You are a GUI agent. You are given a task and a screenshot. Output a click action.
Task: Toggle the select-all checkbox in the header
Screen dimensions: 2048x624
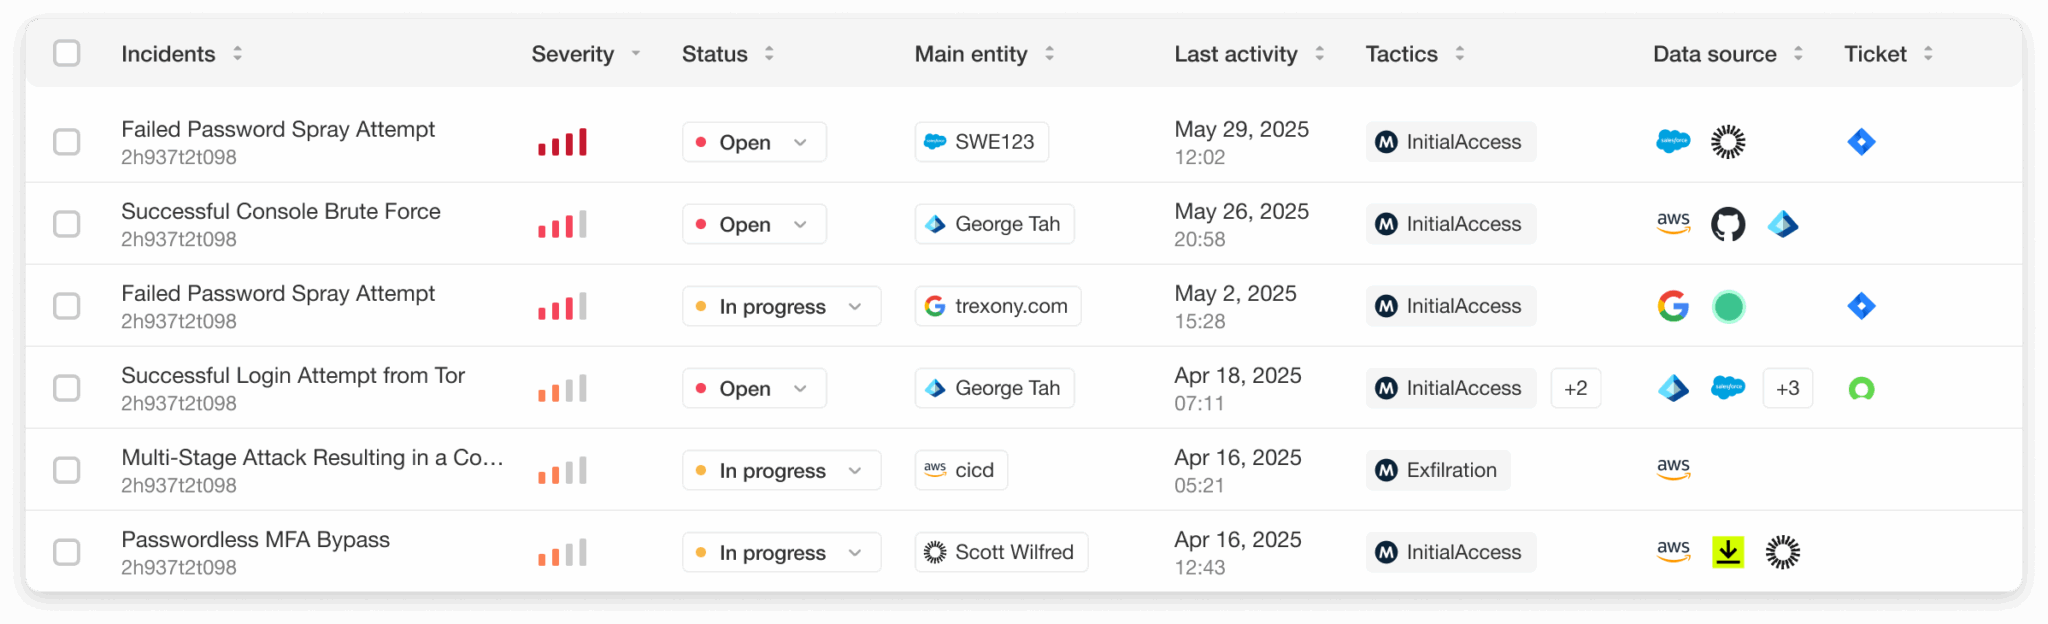pyautogui.click(x=67, y=53)
